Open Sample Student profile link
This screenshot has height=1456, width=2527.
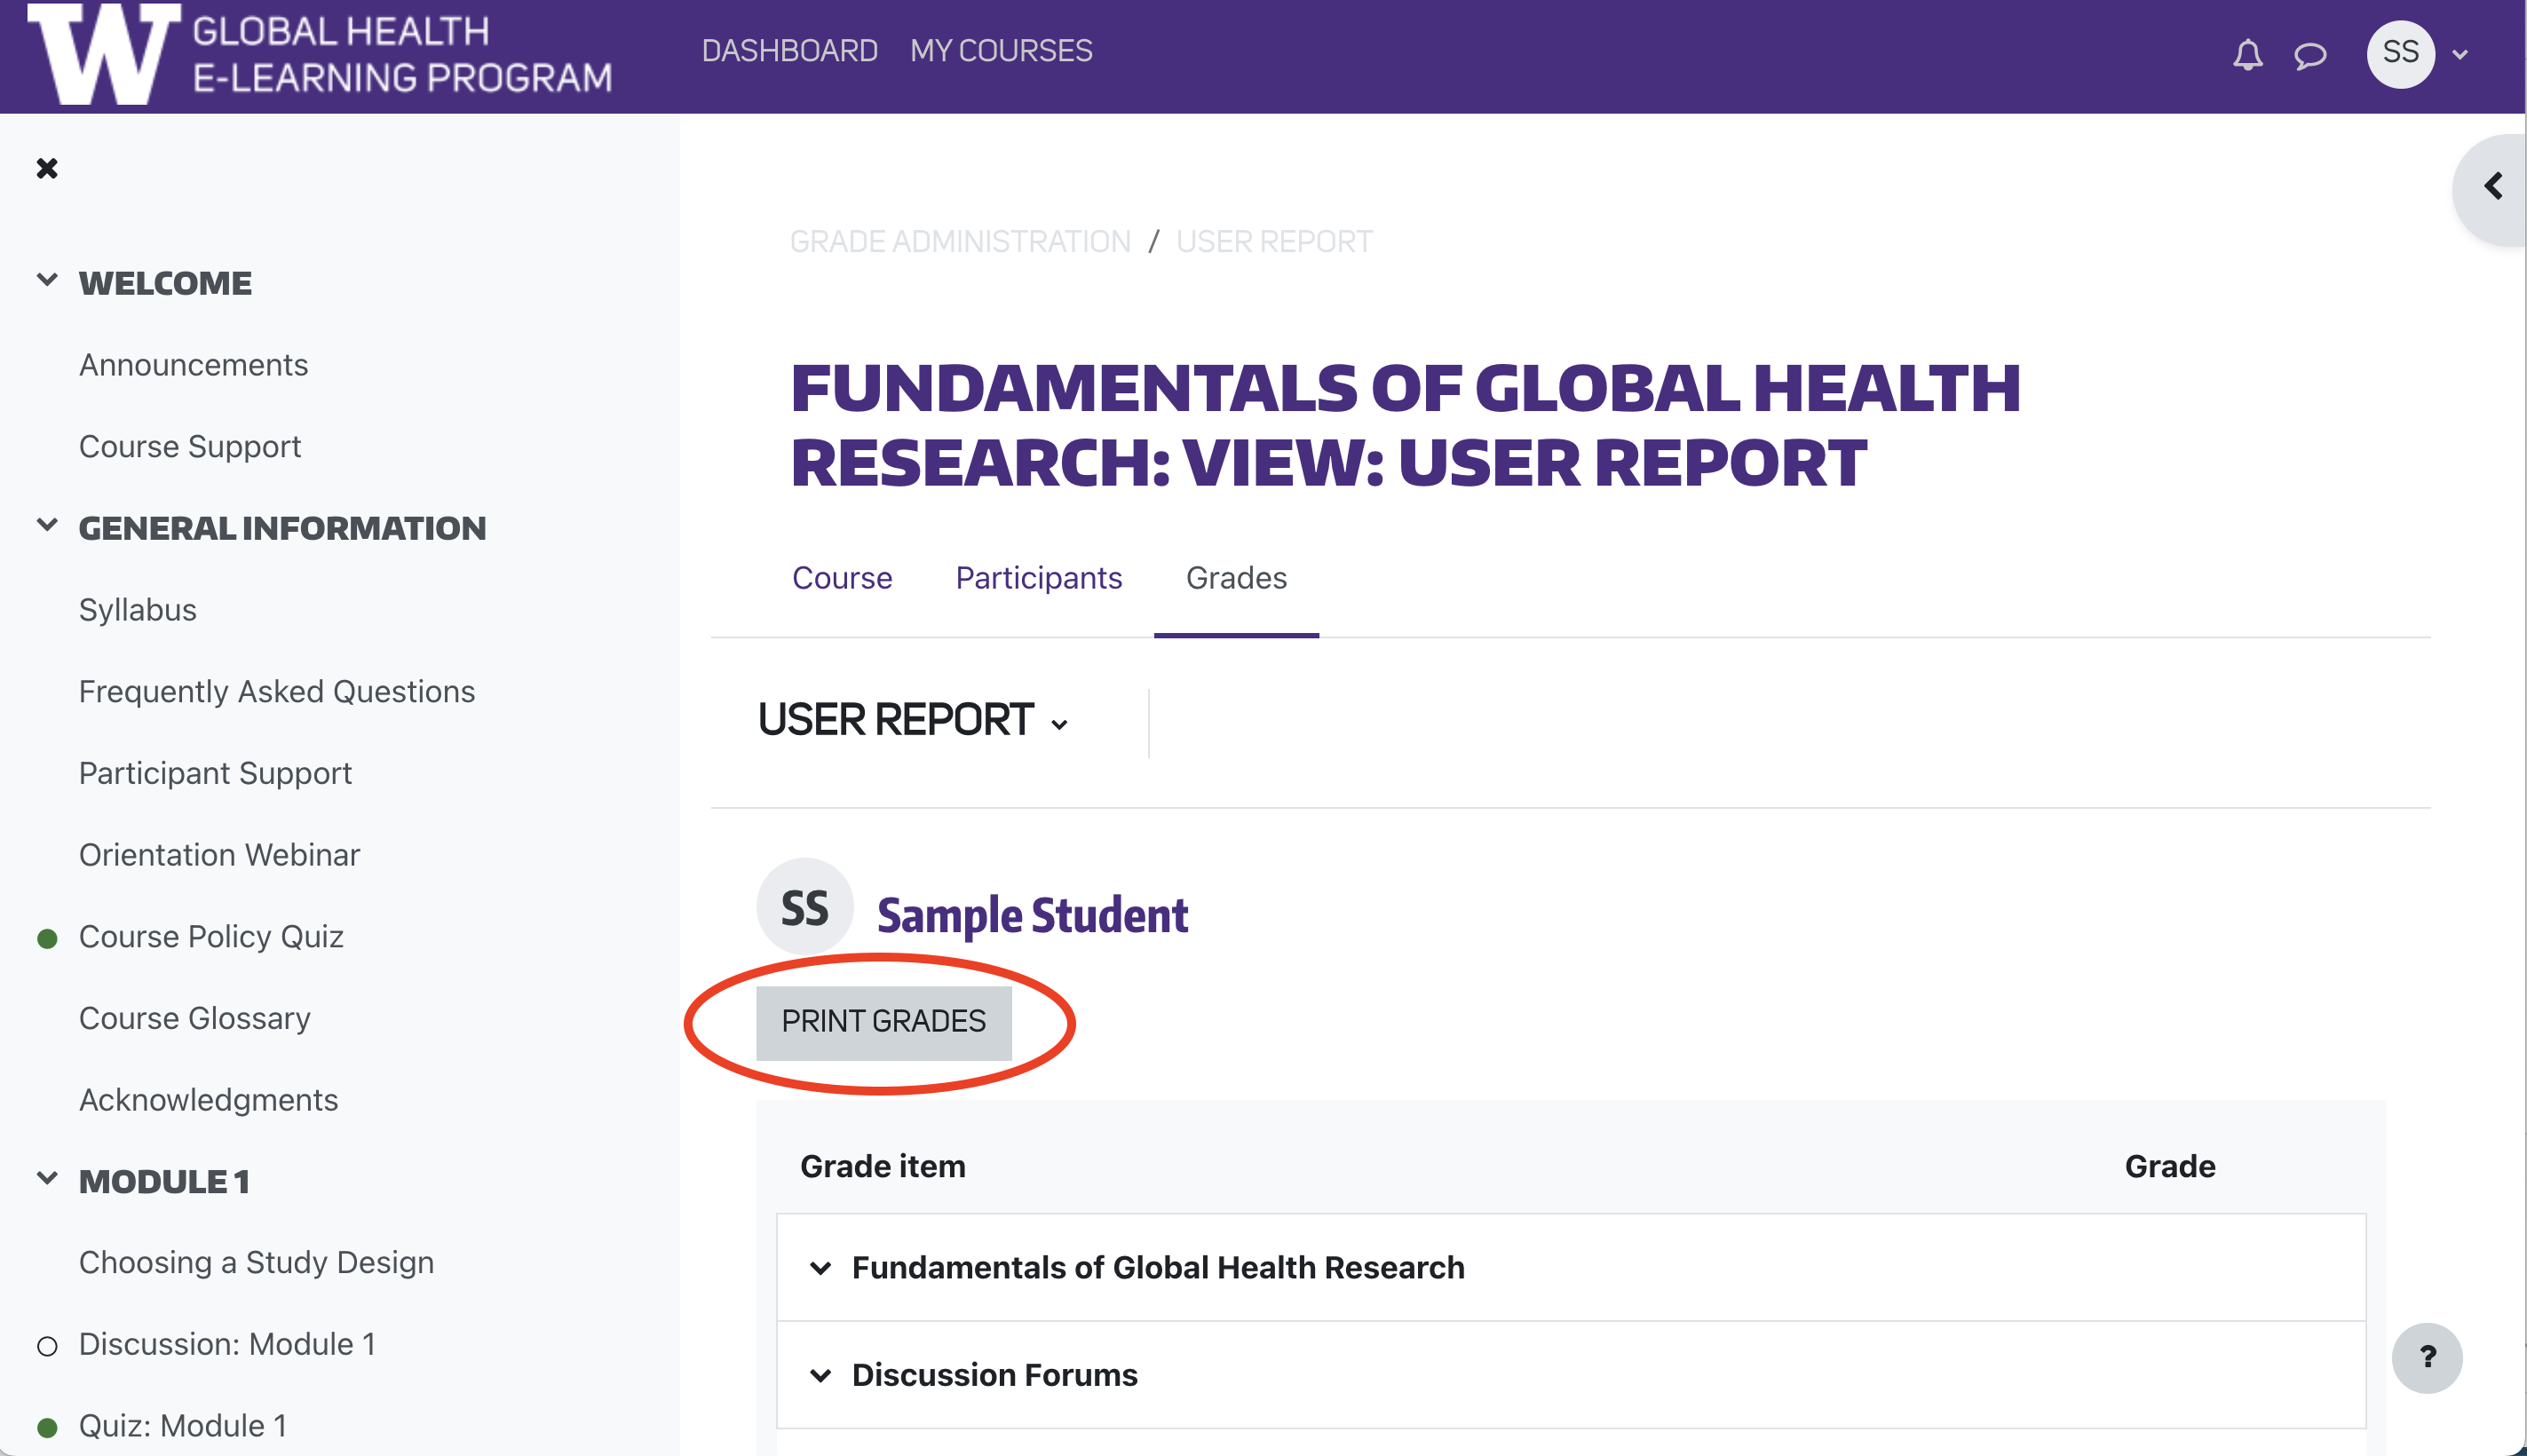pyautogui.click(x=1033, y=915)
